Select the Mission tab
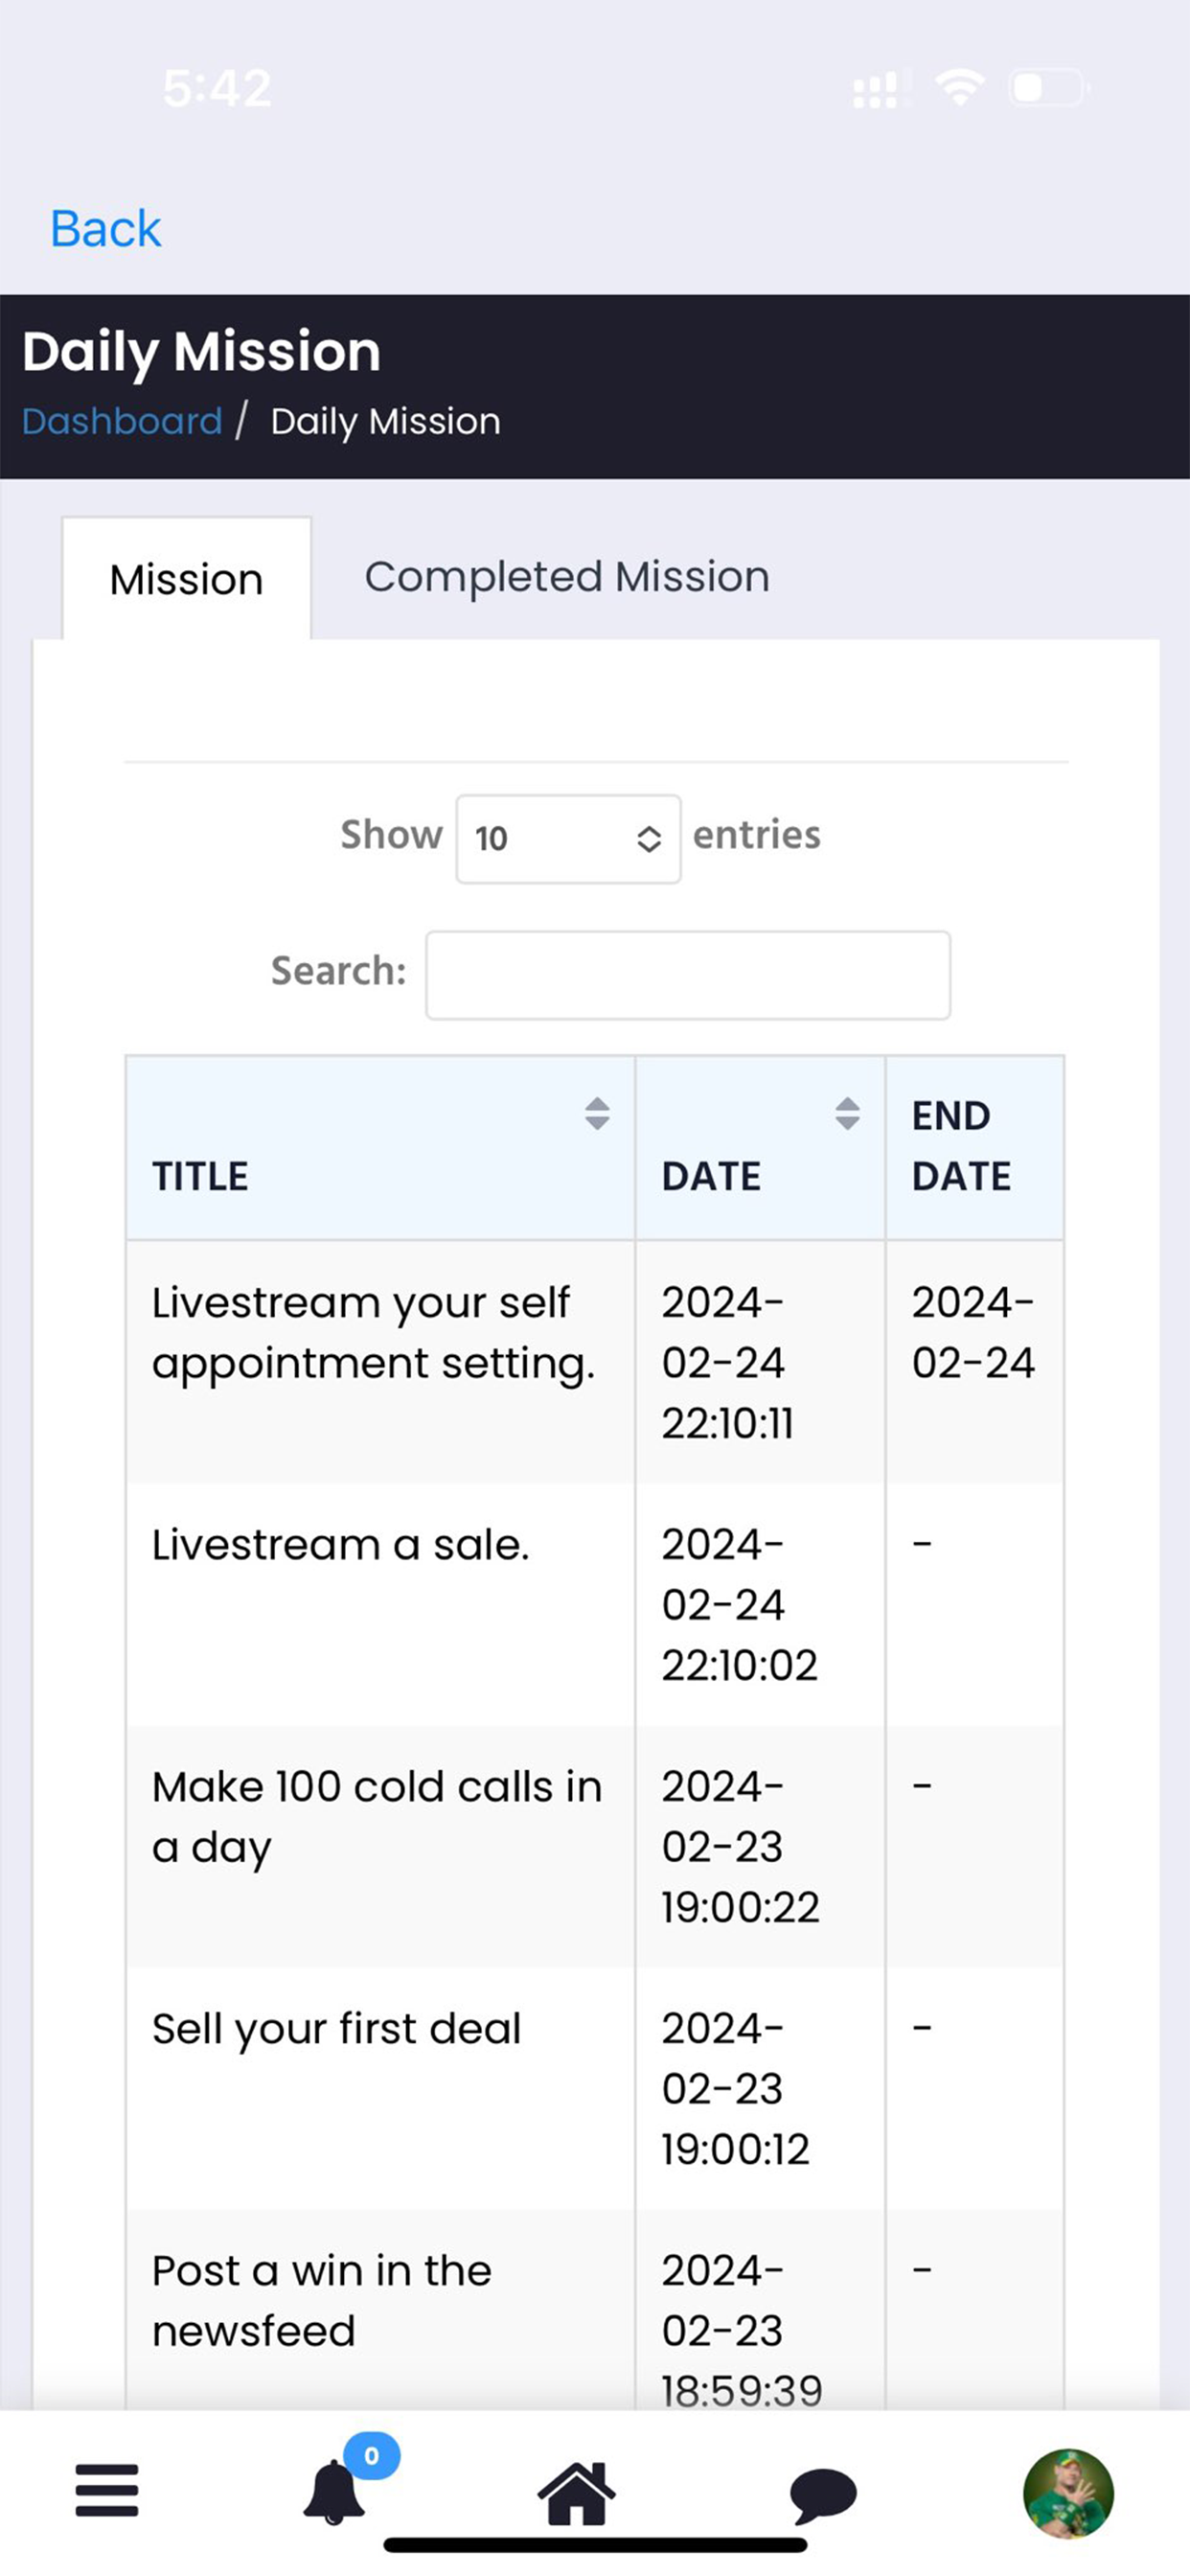This screenshot has width=1190, height=2576. coord(187,578)
